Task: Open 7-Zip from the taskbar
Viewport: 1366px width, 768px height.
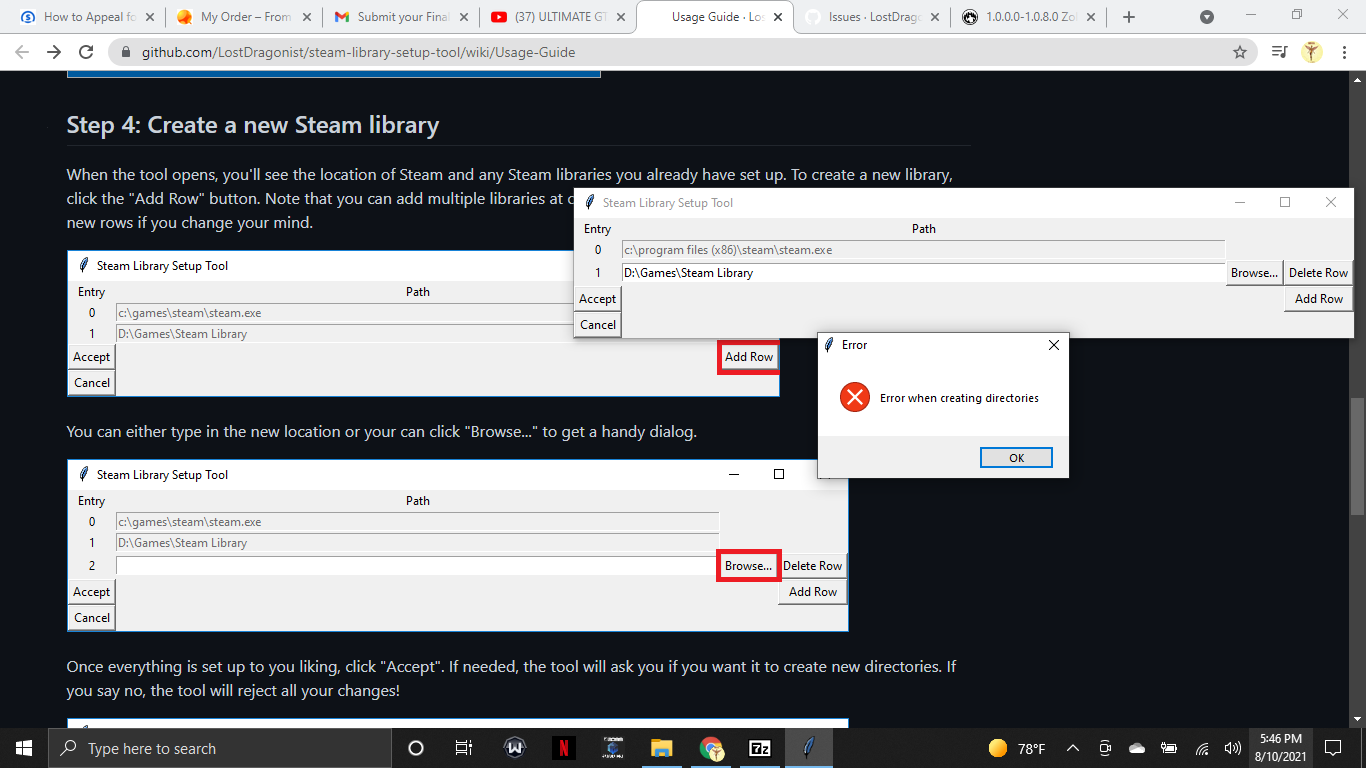Action: pyautogui.click(x=759, y=747)
